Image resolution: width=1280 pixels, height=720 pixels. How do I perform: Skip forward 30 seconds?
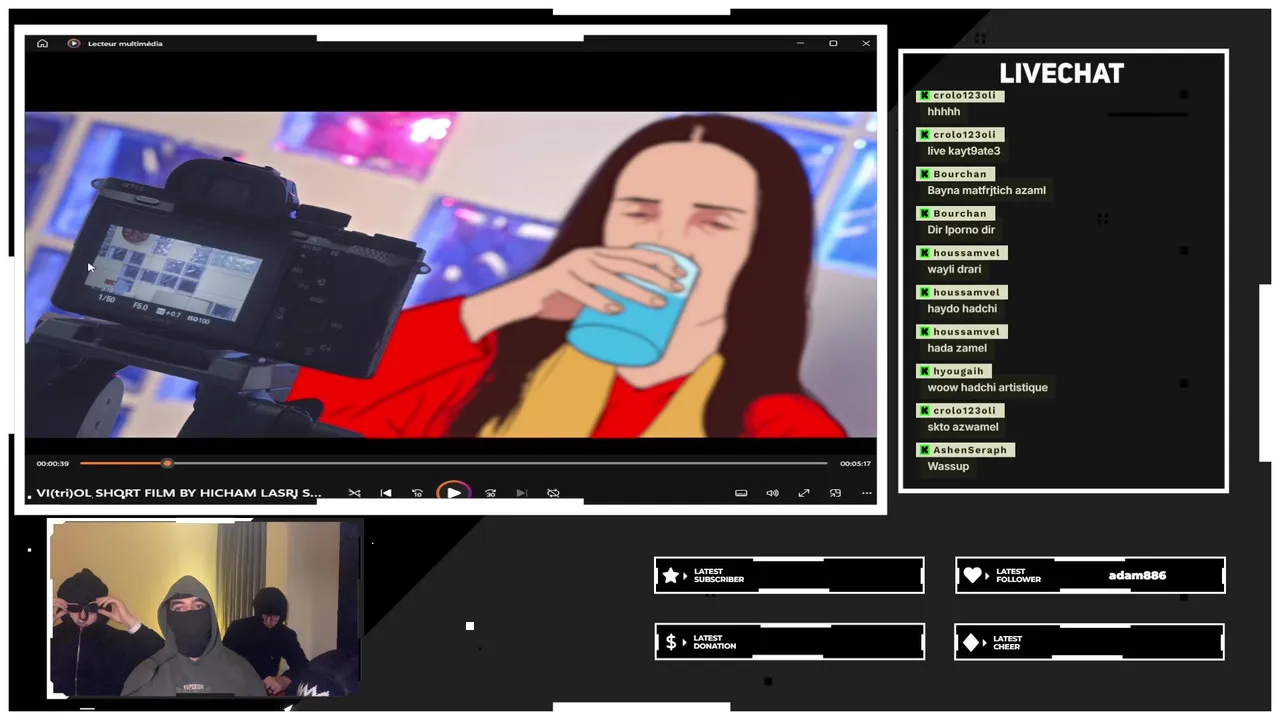click(x=490, y=493)
